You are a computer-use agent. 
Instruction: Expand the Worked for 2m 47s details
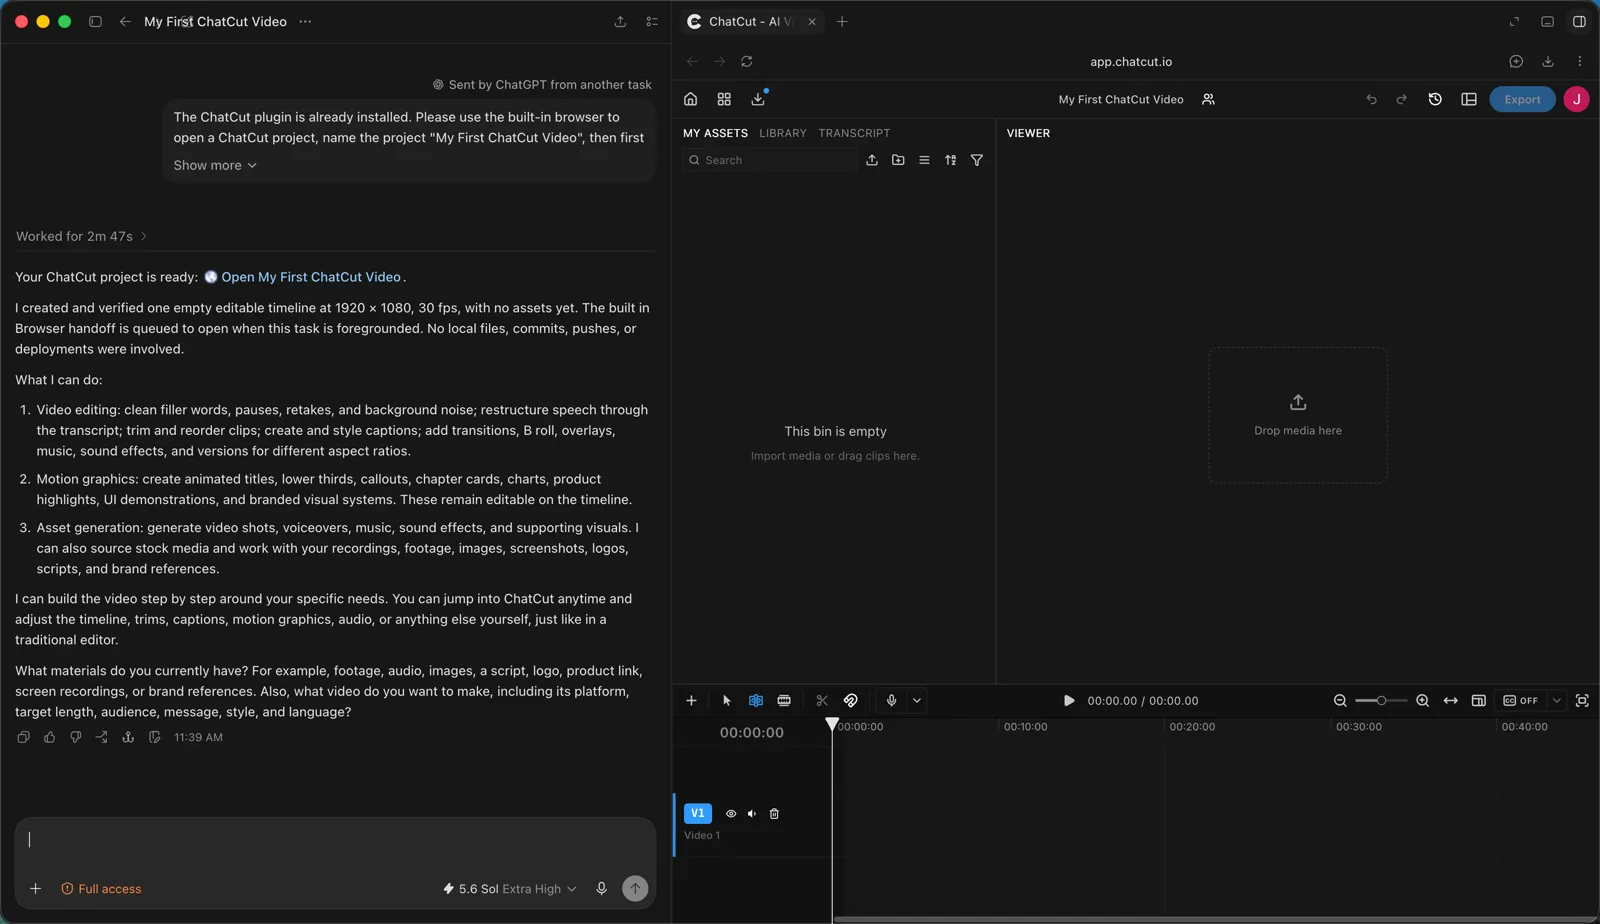[82, 236]
